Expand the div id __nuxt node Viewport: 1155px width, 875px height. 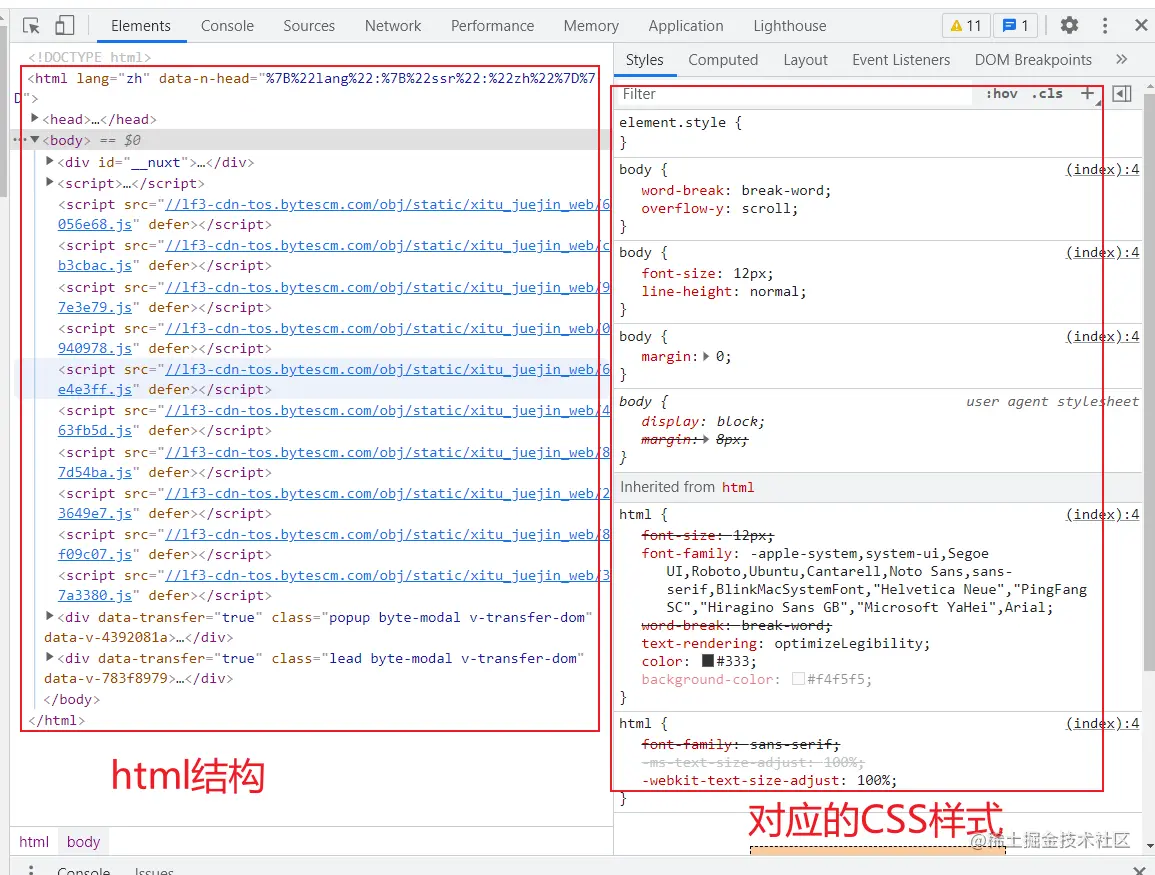49,161
